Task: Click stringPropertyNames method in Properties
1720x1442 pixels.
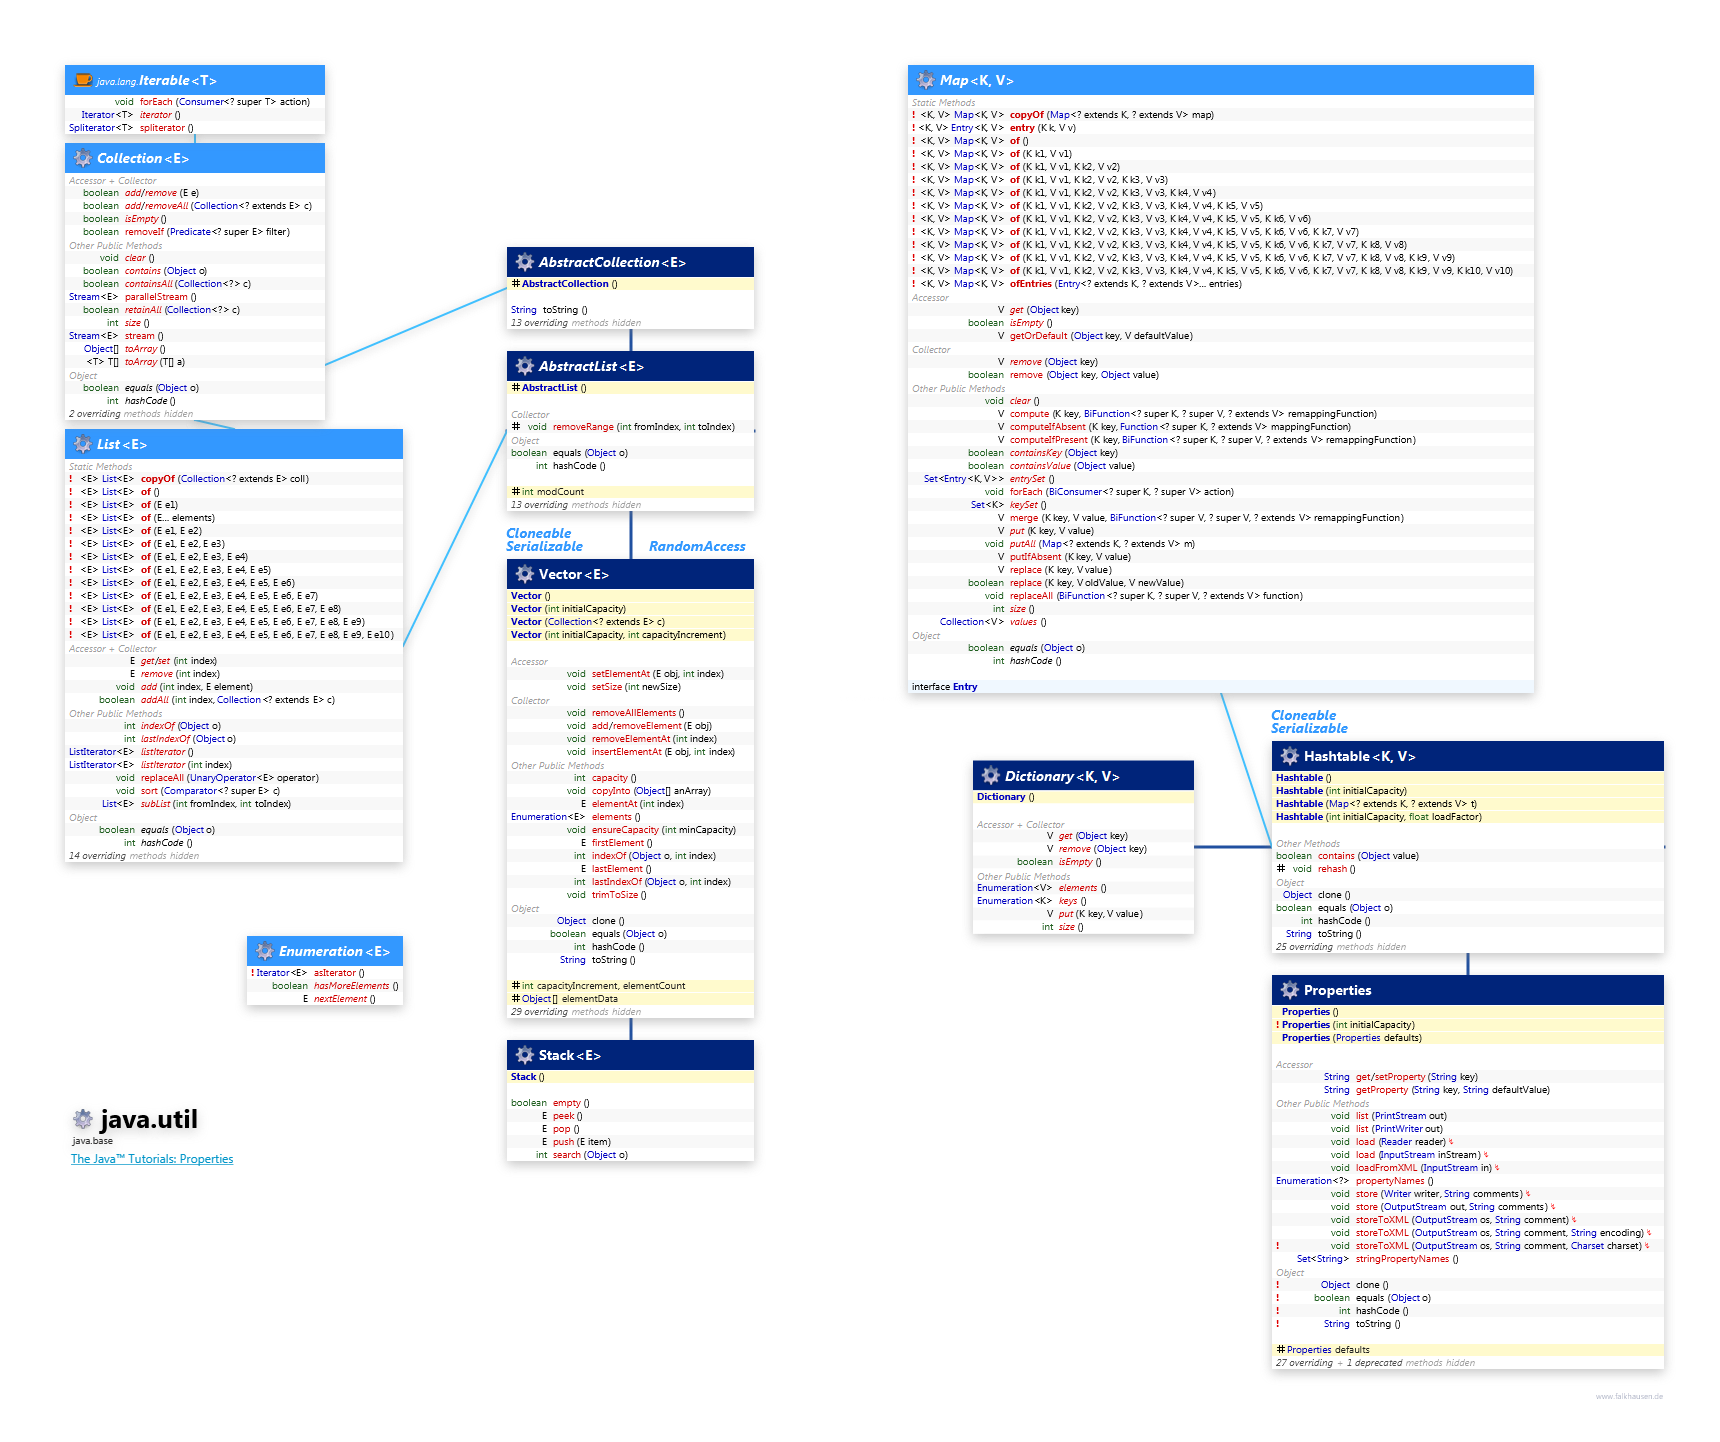Action: pyautogui.click(x=1402, y=1259)
